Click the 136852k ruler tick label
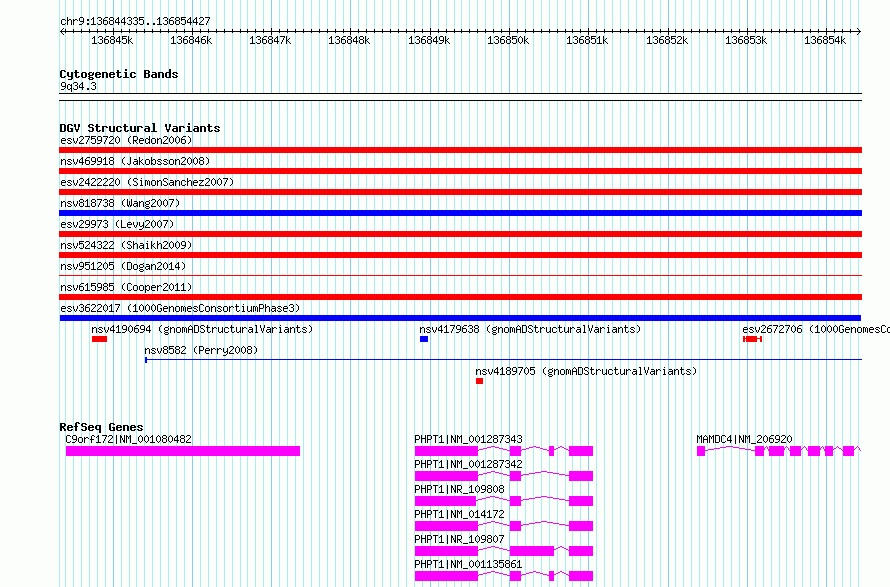 click(x=667, y=40)
